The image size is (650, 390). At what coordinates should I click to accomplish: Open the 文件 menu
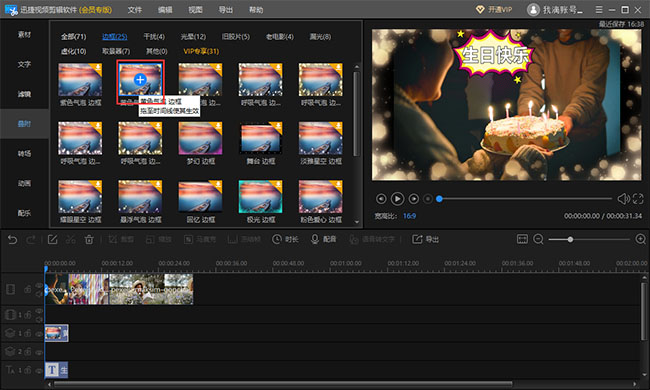(x=134, y=10)
